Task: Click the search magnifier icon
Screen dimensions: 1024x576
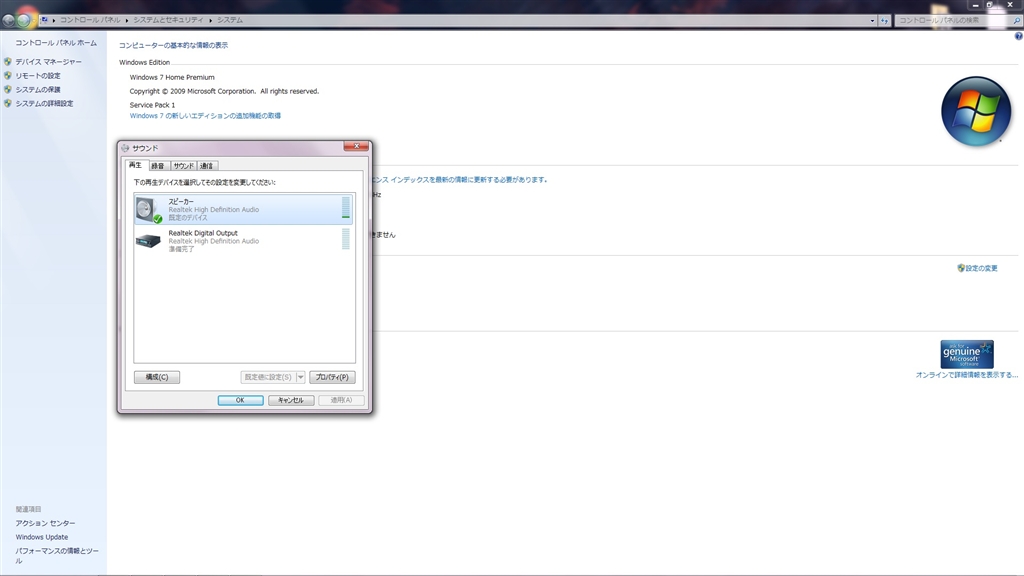Action: click(x=1016, y=20)
